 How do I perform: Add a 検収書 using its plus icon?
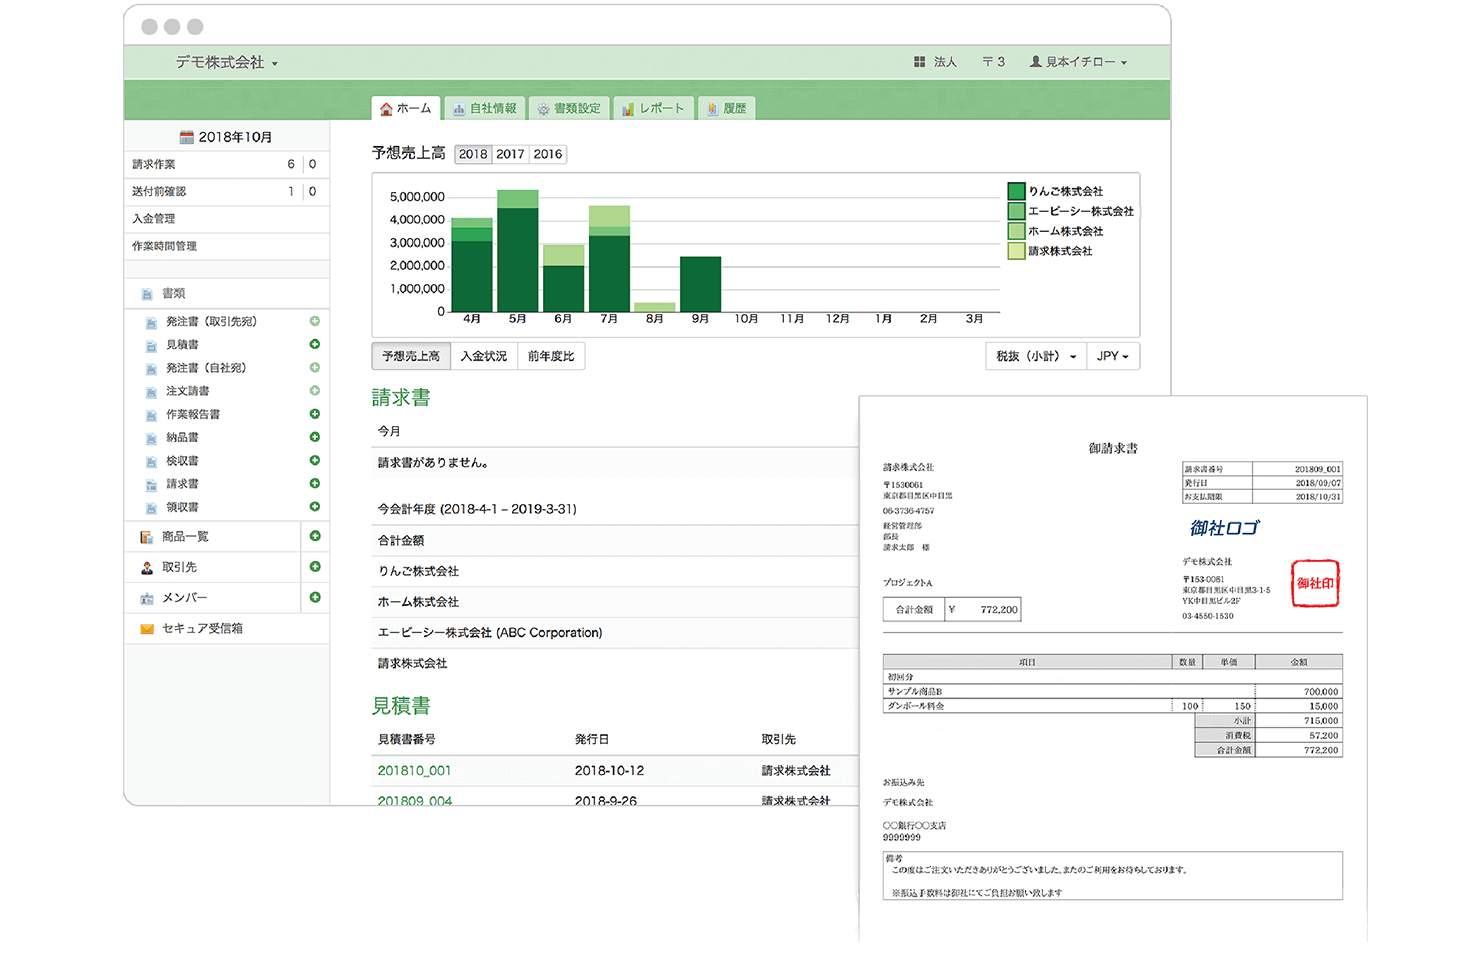click(x=315, y=460)
